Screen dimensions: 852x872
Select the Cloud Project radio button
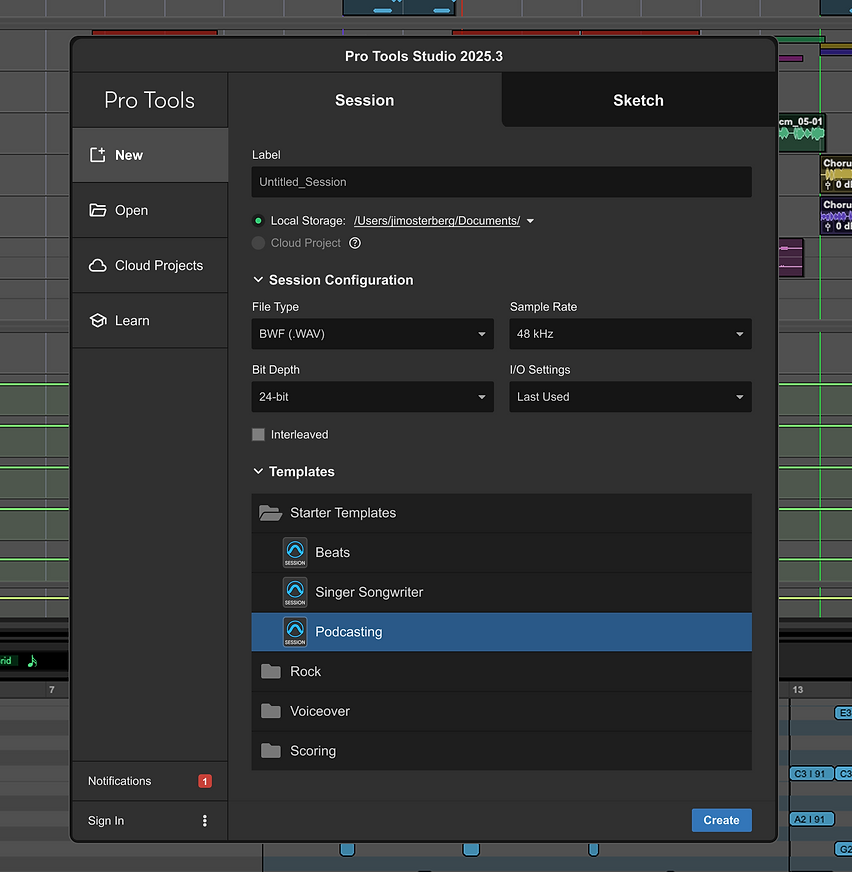[258, 242]
